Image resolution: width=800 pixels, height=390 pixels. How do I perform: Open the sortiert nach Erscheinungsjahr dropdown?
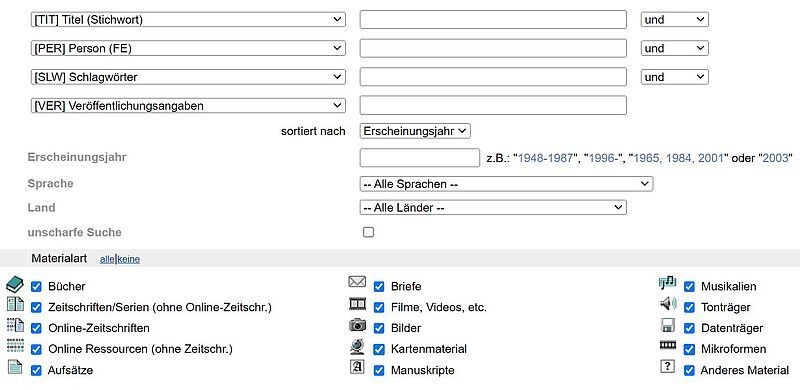pos(415,131)
